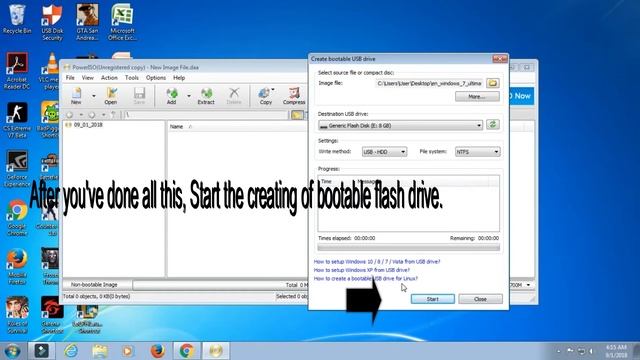The width and height of the screenshot is (640, 360).
Task: Click the Windows Start orb
Action: (x=12, y=351)
